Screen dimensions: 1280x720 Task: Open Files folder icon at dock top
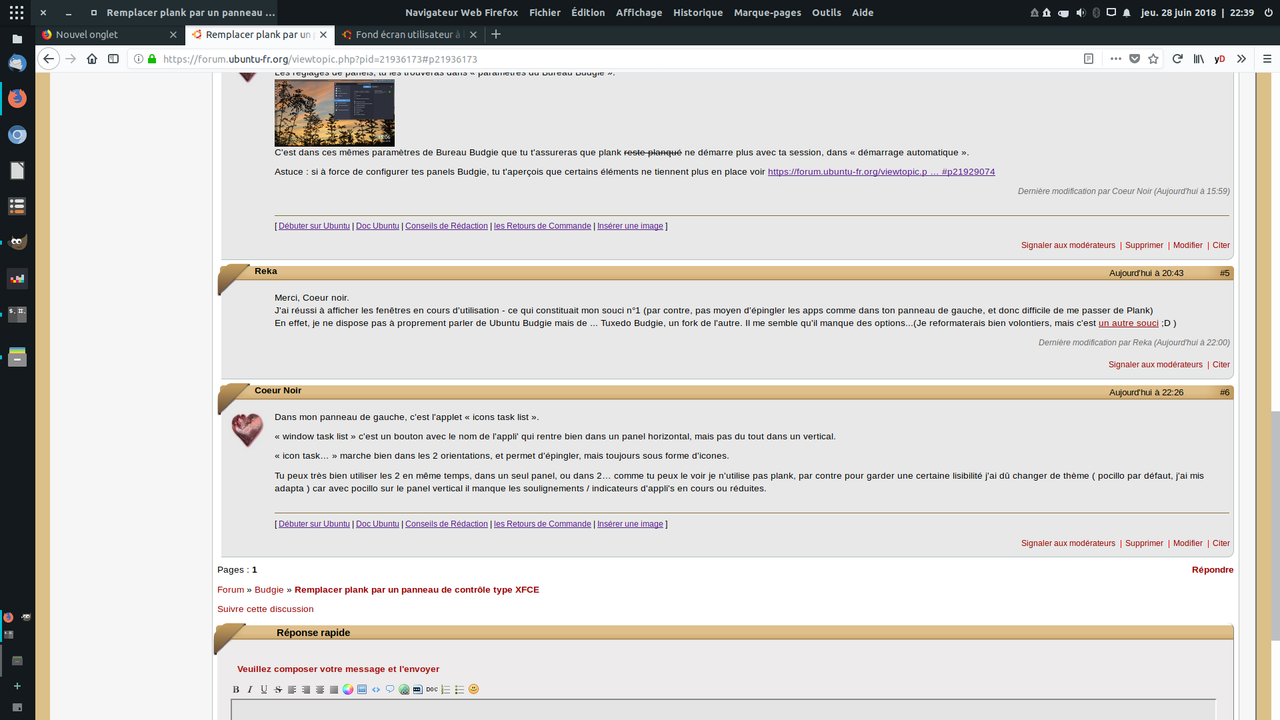point(16,38)
